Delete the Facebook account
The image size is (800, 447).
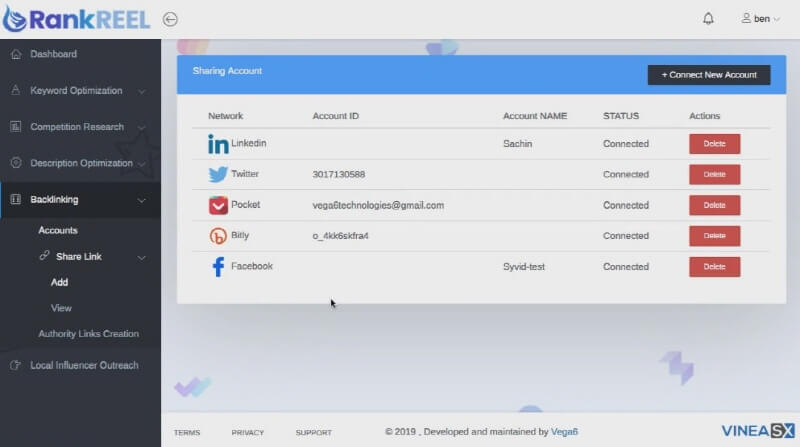point(714,266)
